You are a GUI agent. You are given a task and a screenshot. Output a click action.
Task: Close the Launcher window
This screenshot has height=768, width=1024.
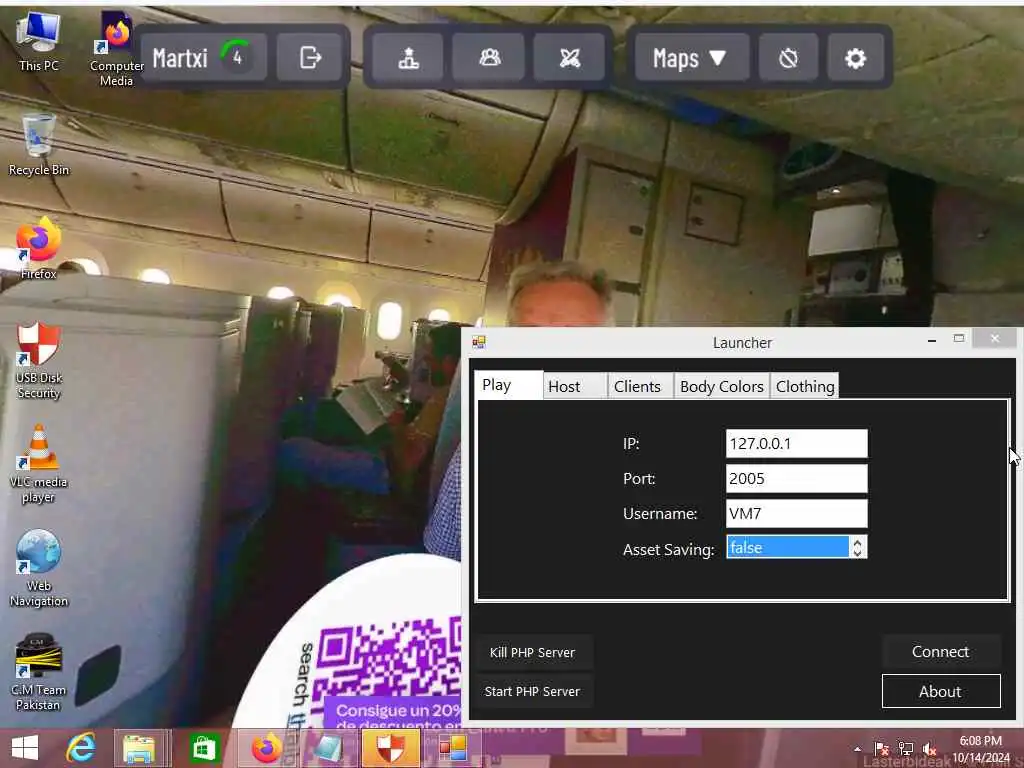click(x=995, y=338)
